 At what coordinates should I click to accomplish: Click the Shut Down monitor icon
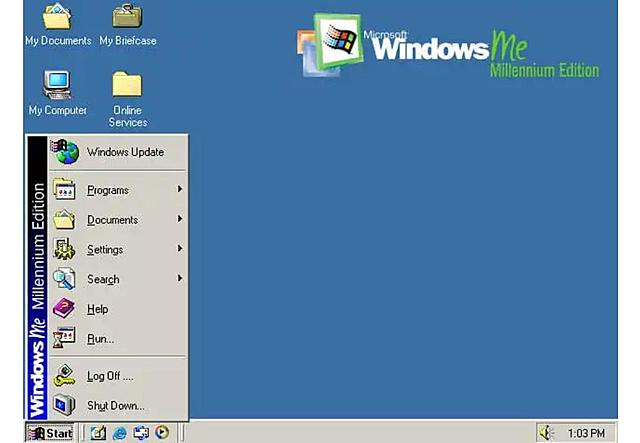click(64, 405)
